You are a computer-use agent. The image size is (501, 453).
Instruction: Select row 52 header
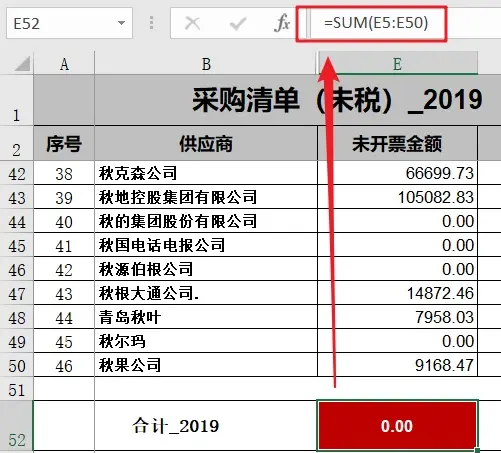tap(17, 426)
